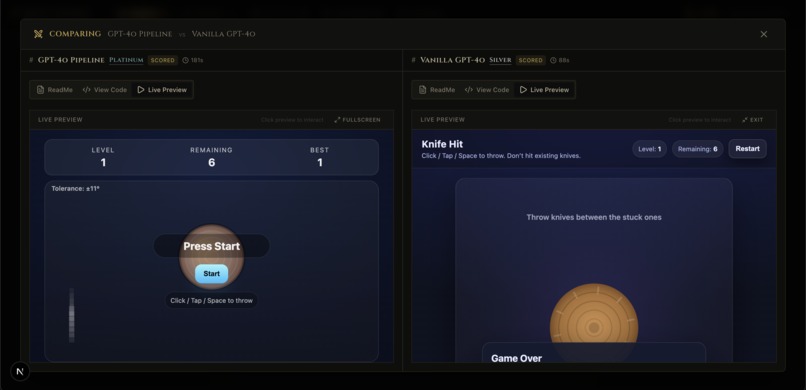Click the Press Start text overlay
The image size is (806, 390).
point(211,246)
